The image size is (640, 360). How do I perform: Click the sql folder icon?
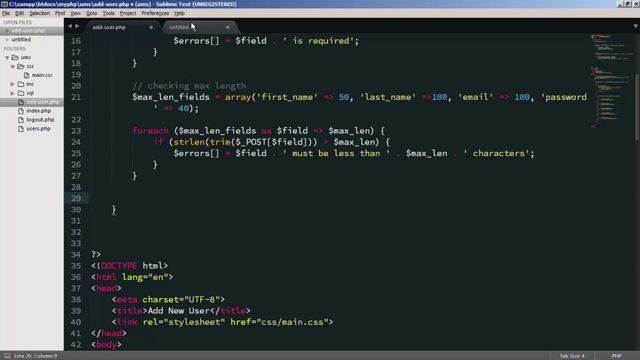pos(21,93)
